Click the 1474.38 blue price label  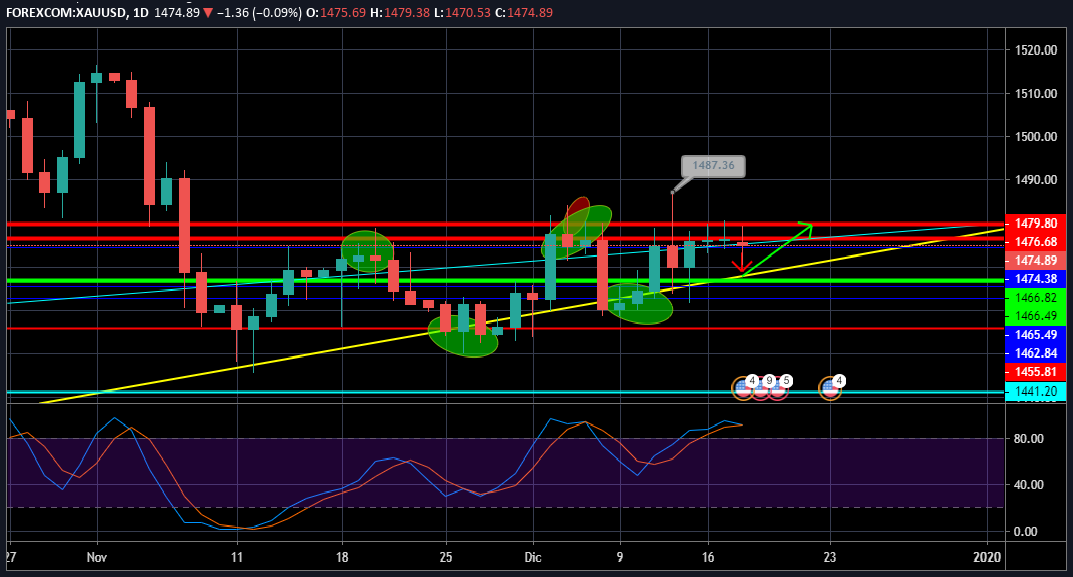click(1036, 279)
